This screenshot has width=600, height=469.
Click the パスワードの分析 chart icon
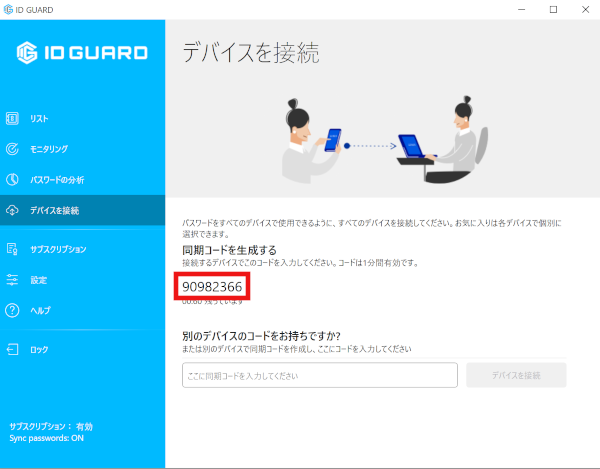pos(12,179)
